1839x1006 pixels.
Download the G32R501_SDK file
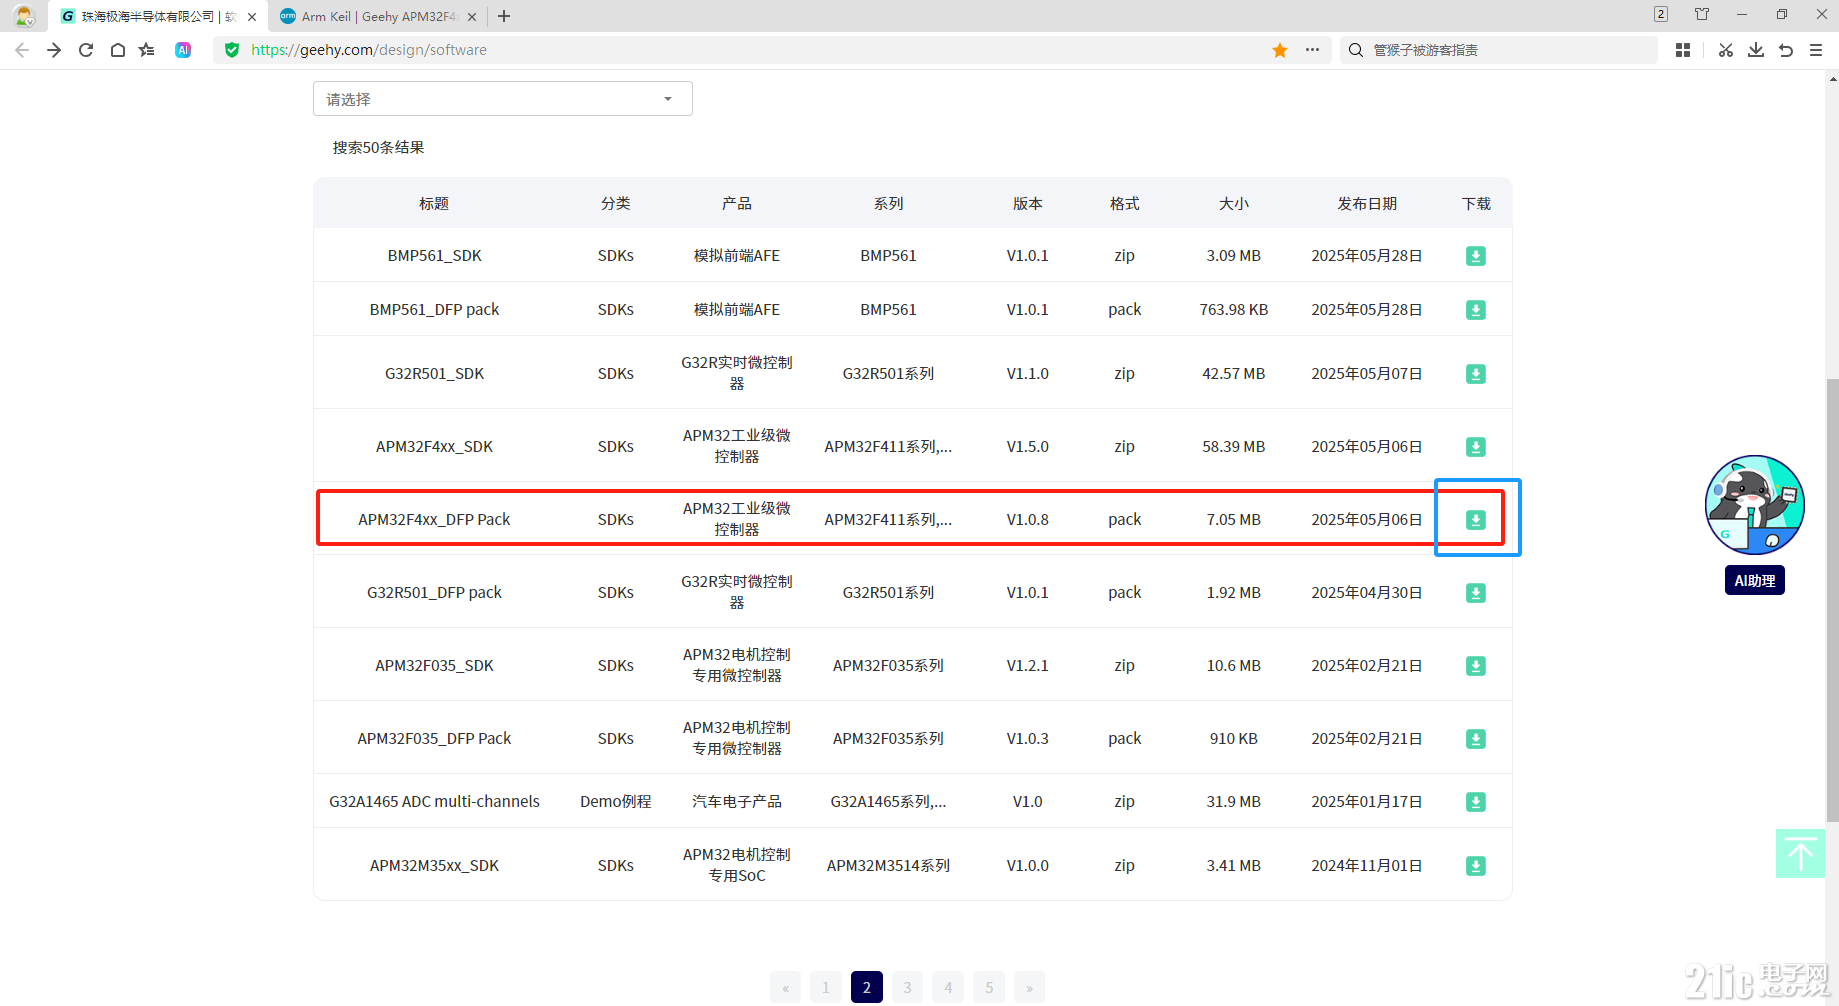pos(1475,374)
